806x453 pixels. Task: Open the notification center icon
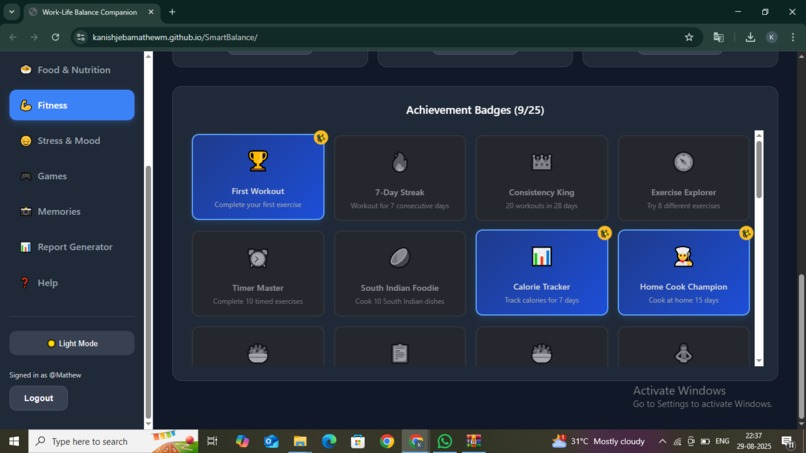[x=787, y=441]
